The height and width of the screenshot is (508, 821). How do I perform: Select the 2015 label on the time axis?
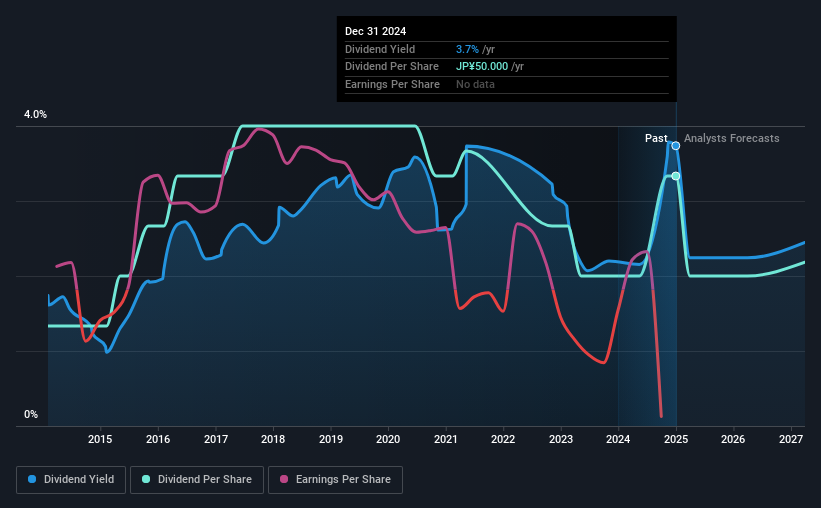coord(100,439)
